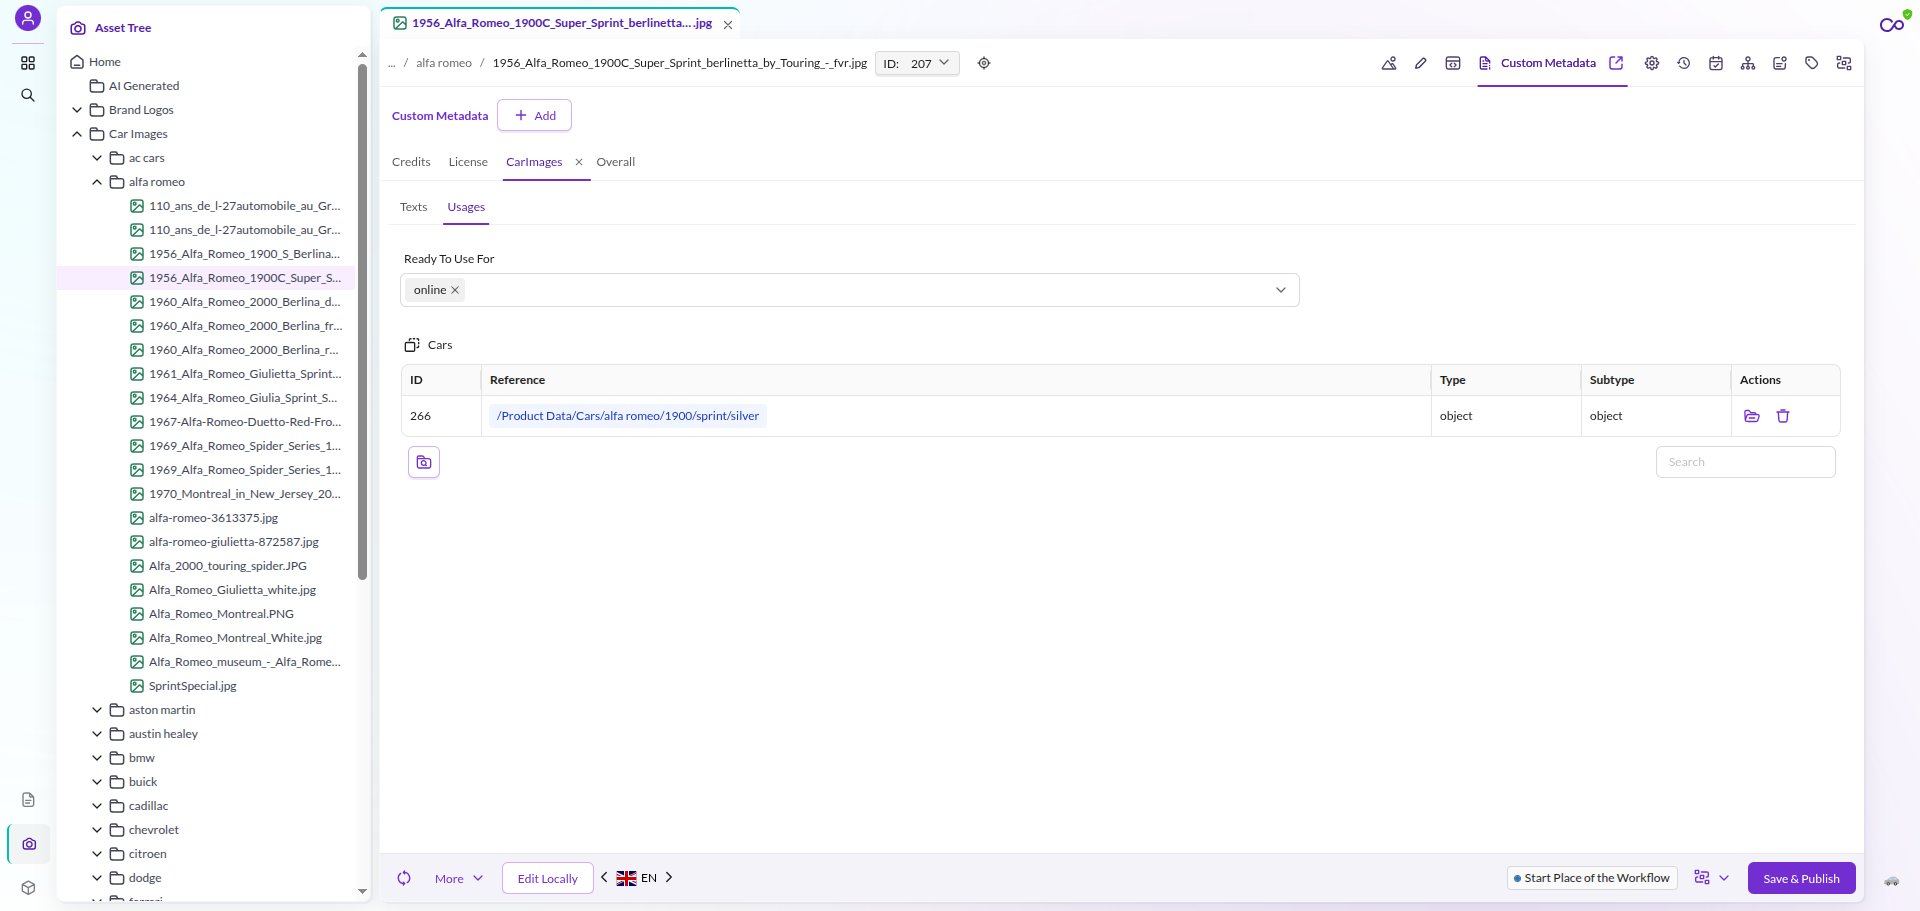Open the user profile avatar
Image resolution: width=1920 pixels, height=911 pixels.
28,18
